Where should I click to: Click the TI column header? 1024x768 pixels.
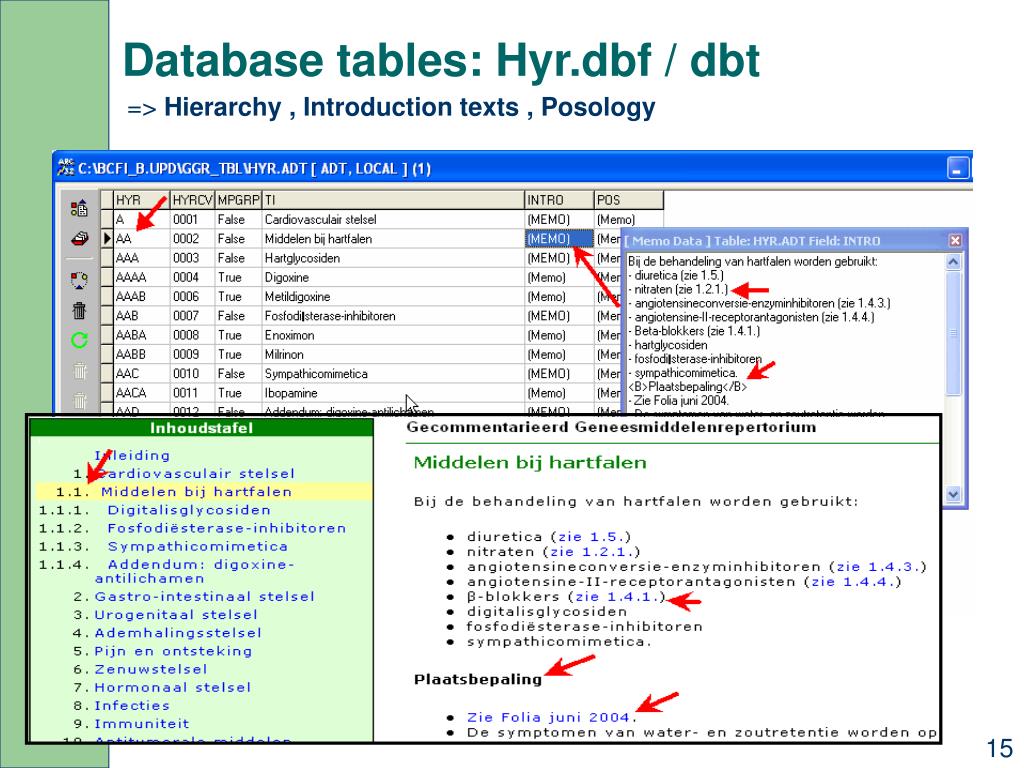393,200
